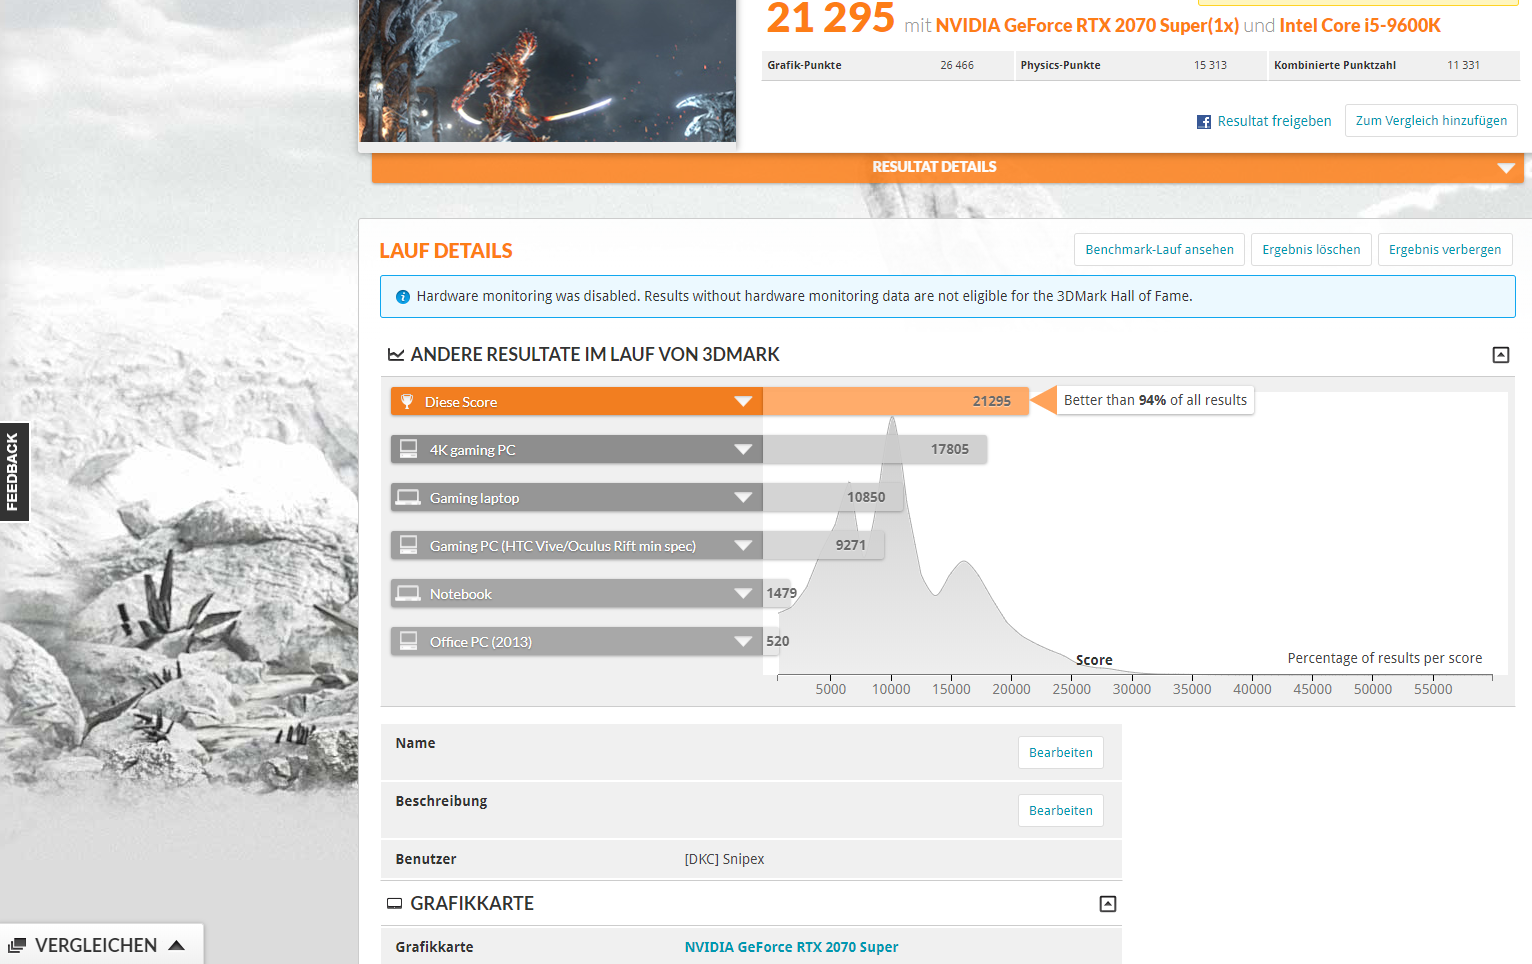Expand the 4K gaming PC dropdown arrow
Image resolution: width=1532 pixels, height=964 pixels.
coord(743,450)
